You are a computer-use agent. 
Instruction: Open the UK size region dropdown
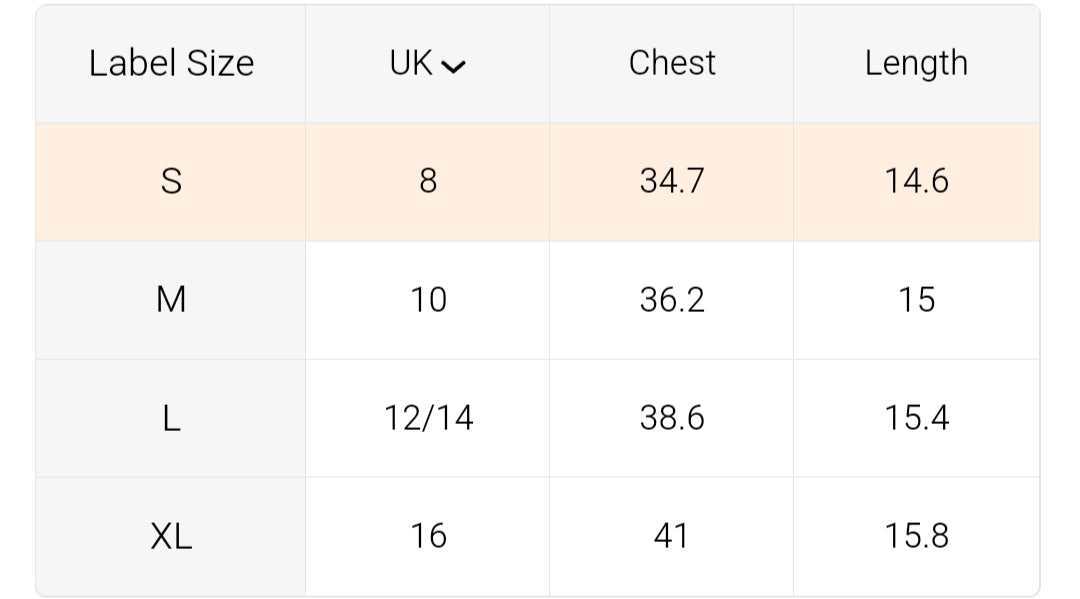click(428, 64)
